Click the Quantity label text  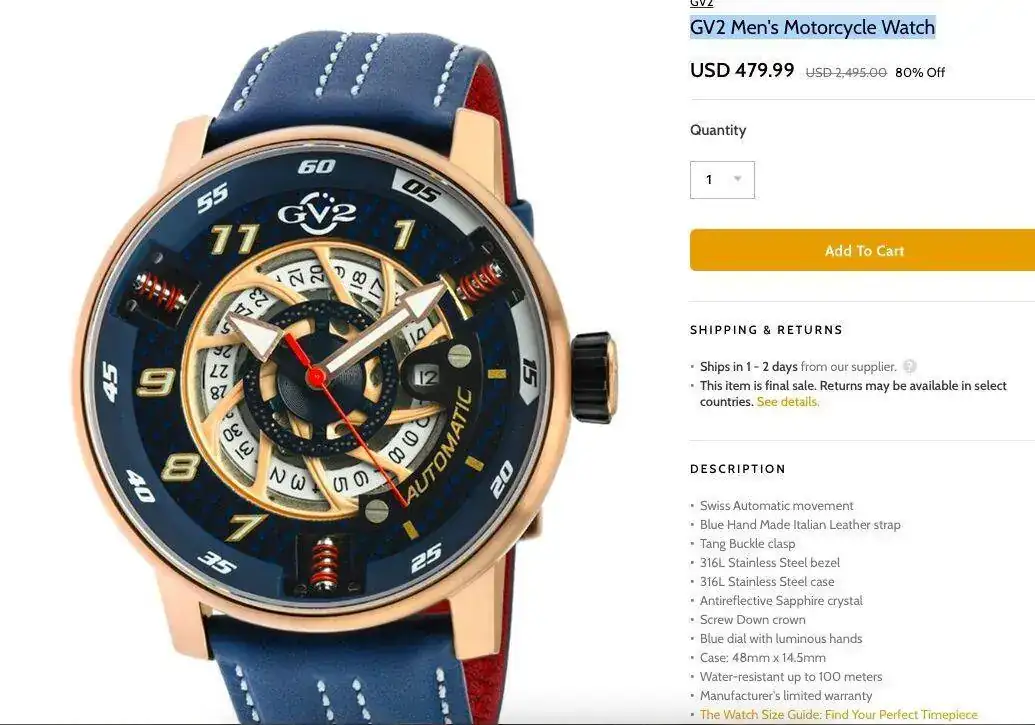[718, 130]
